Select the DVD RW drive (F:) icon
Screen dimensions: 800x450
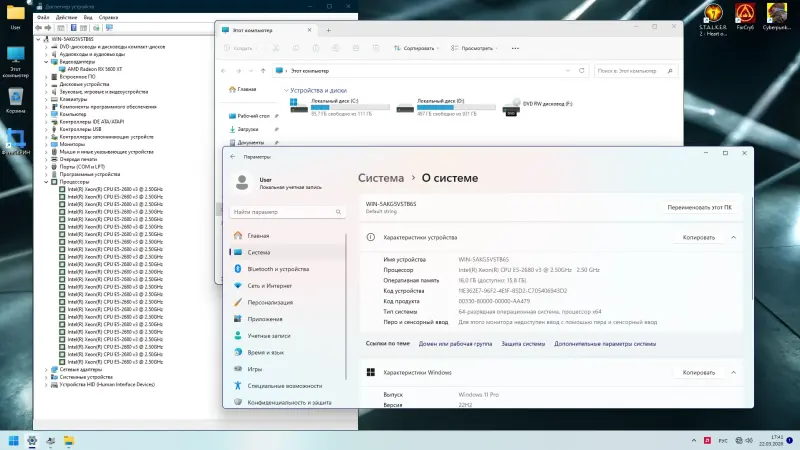[510, 107]
